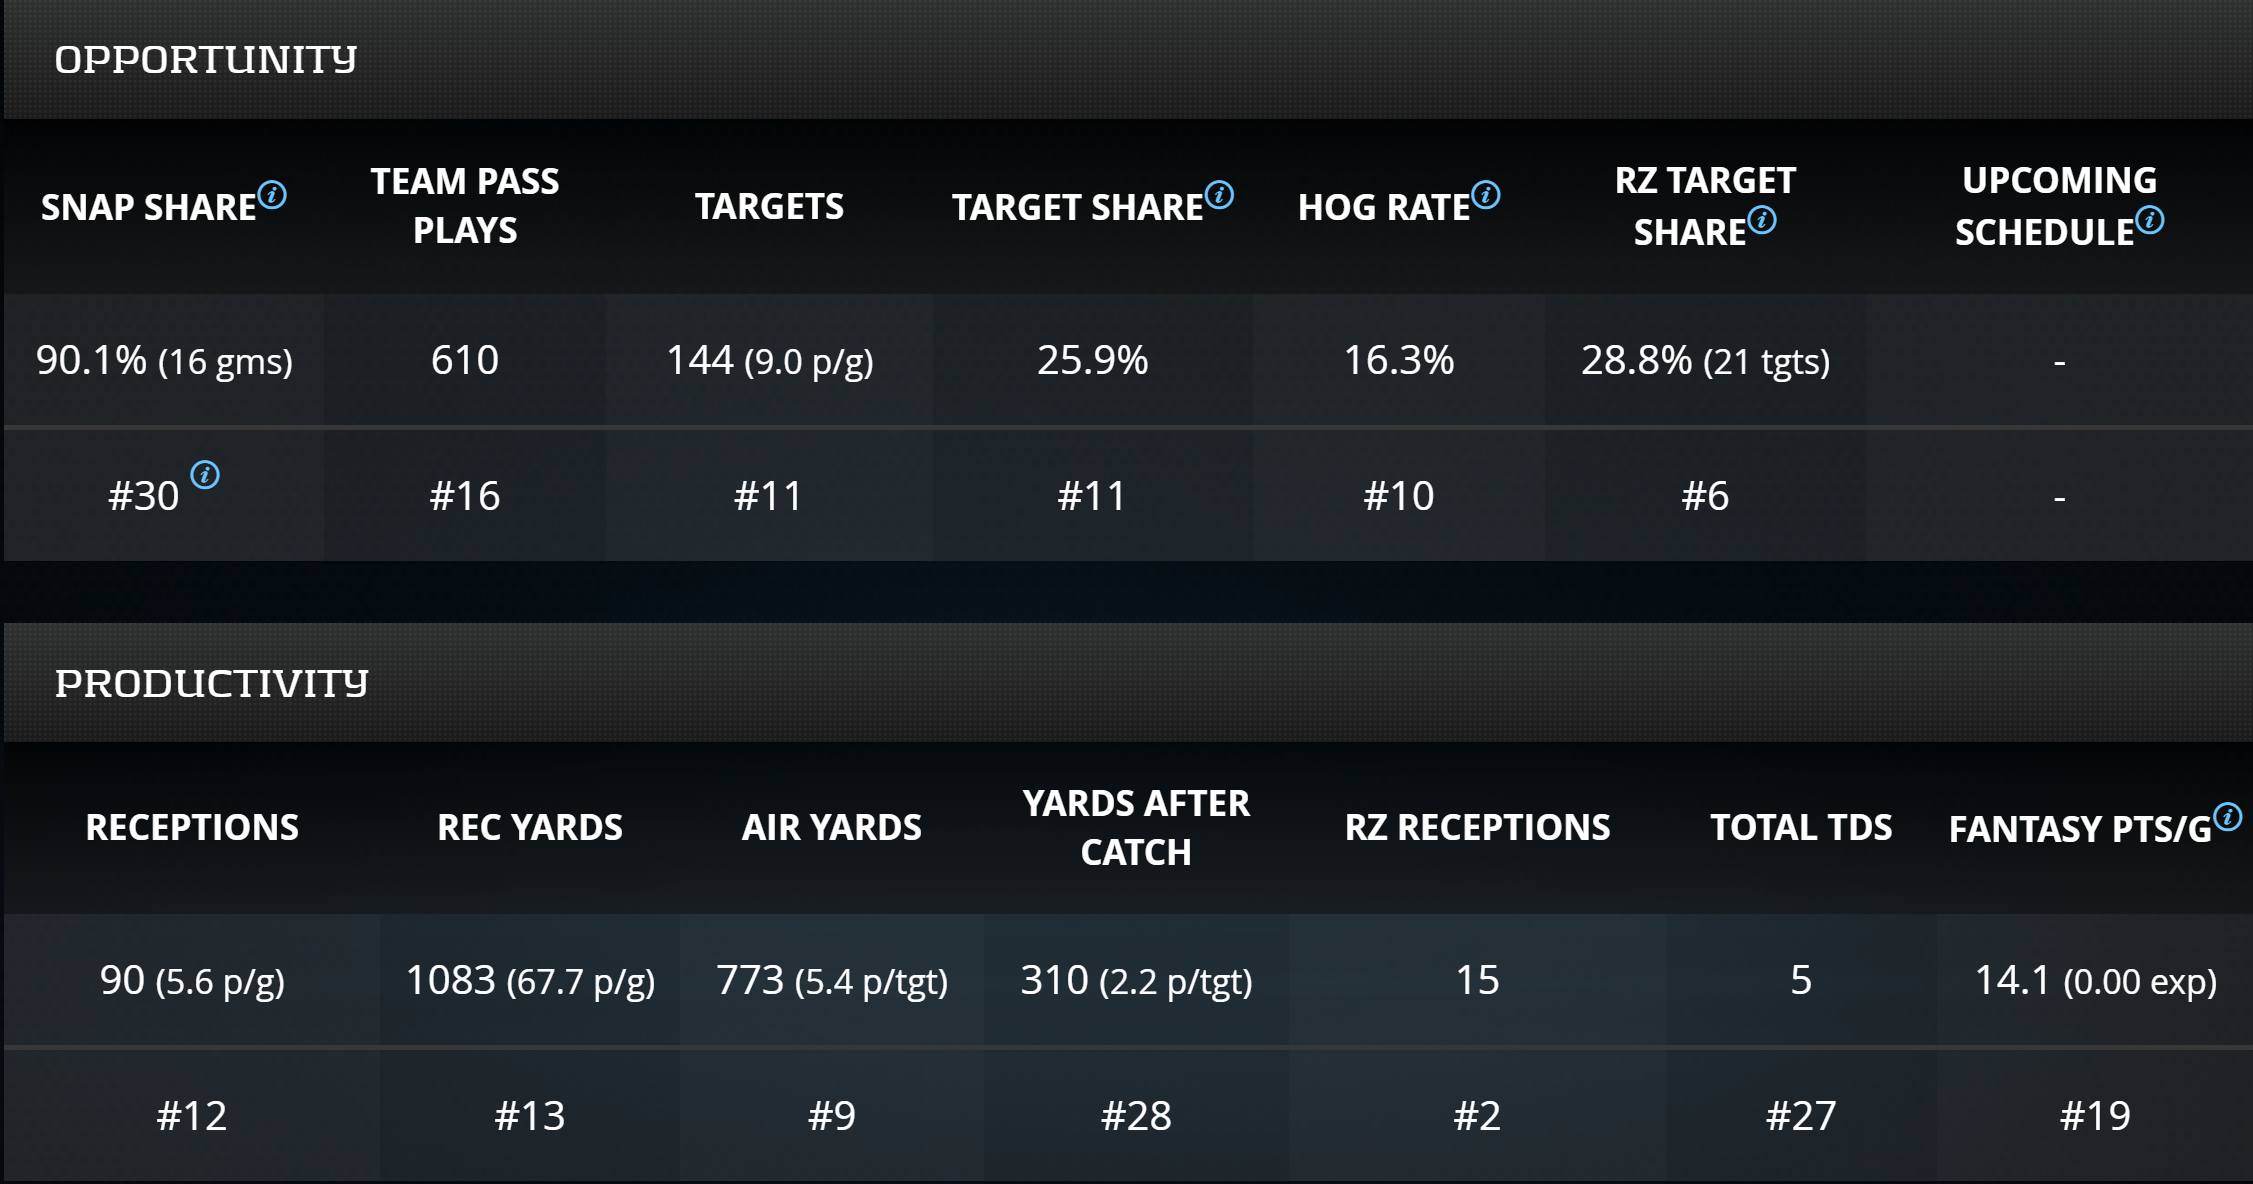Image resolution: width=2253 pixels, height=1184 pixels.
Task: Show info for RZ Target Share
Action: click(1762, 220)
